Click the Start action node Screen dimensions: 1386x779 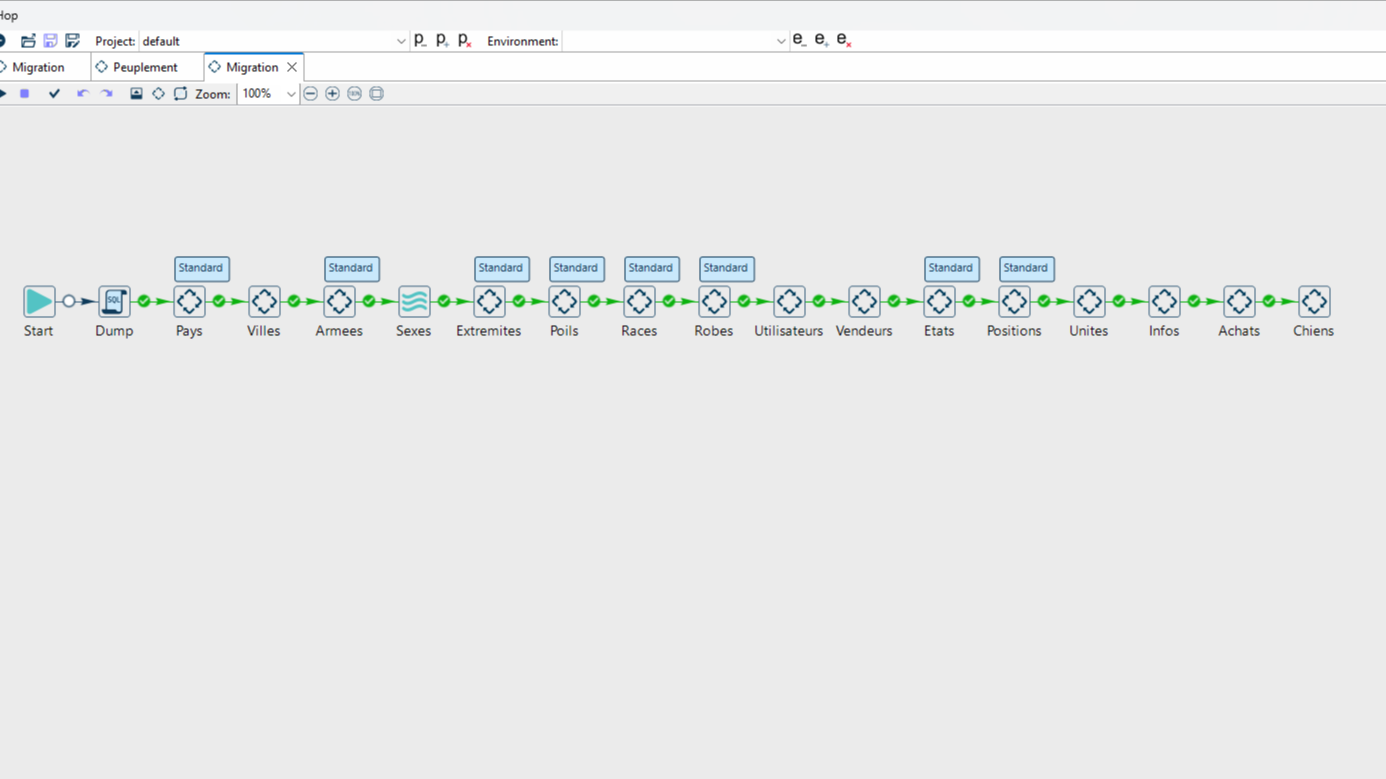click(39, 301)
